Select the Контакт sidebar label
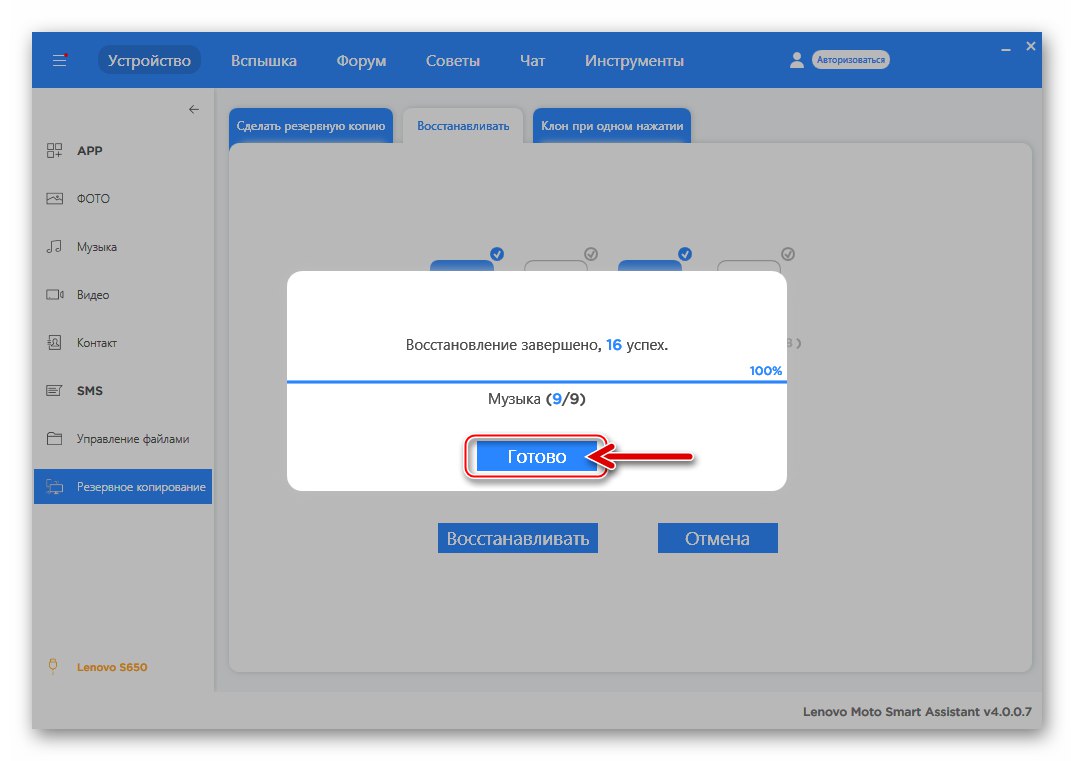 click(x=97, y=342)
